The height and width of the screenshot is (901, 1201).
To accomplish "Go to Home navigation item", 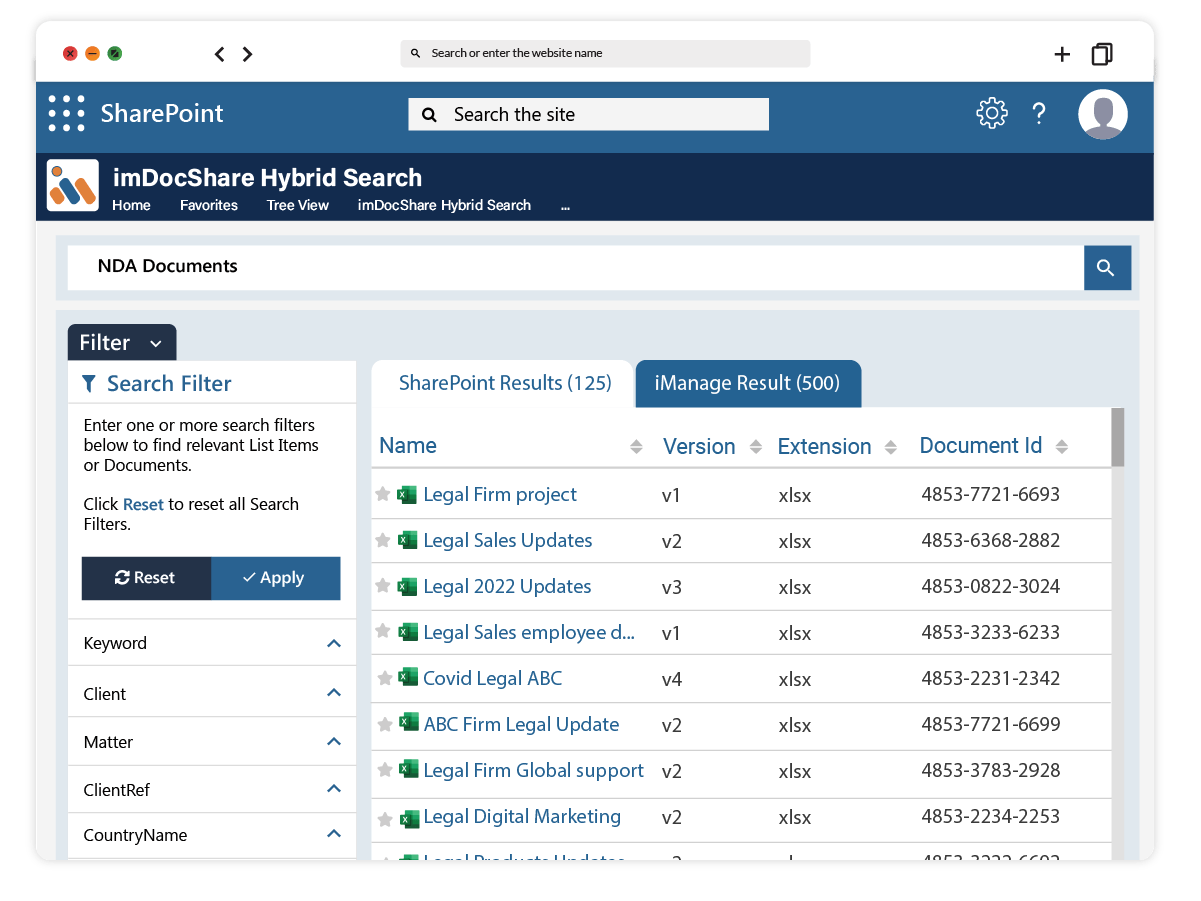I will (131, 205).
